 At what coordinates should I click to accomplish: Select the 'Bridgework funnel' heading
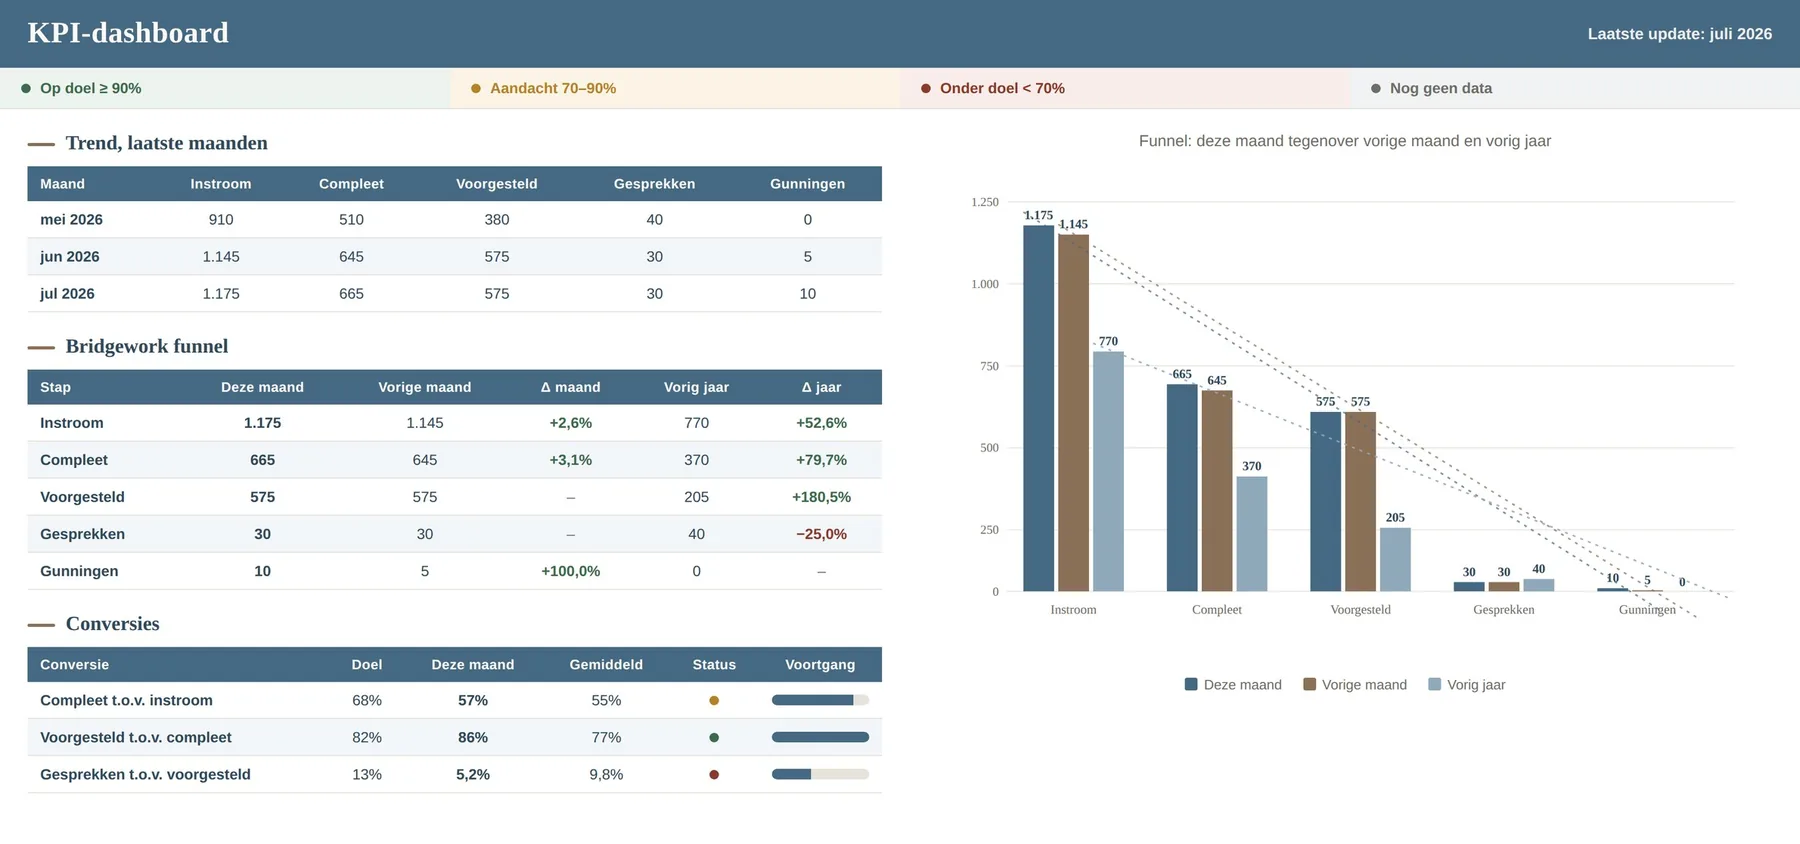(147, 346)
